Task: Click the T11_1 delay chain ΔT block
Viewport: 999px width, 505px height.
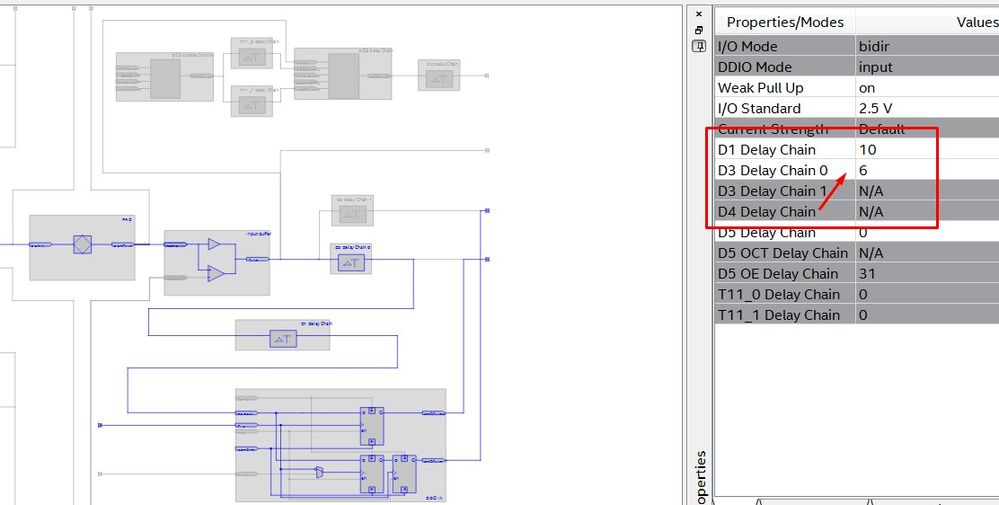Action: coord(252,105)
